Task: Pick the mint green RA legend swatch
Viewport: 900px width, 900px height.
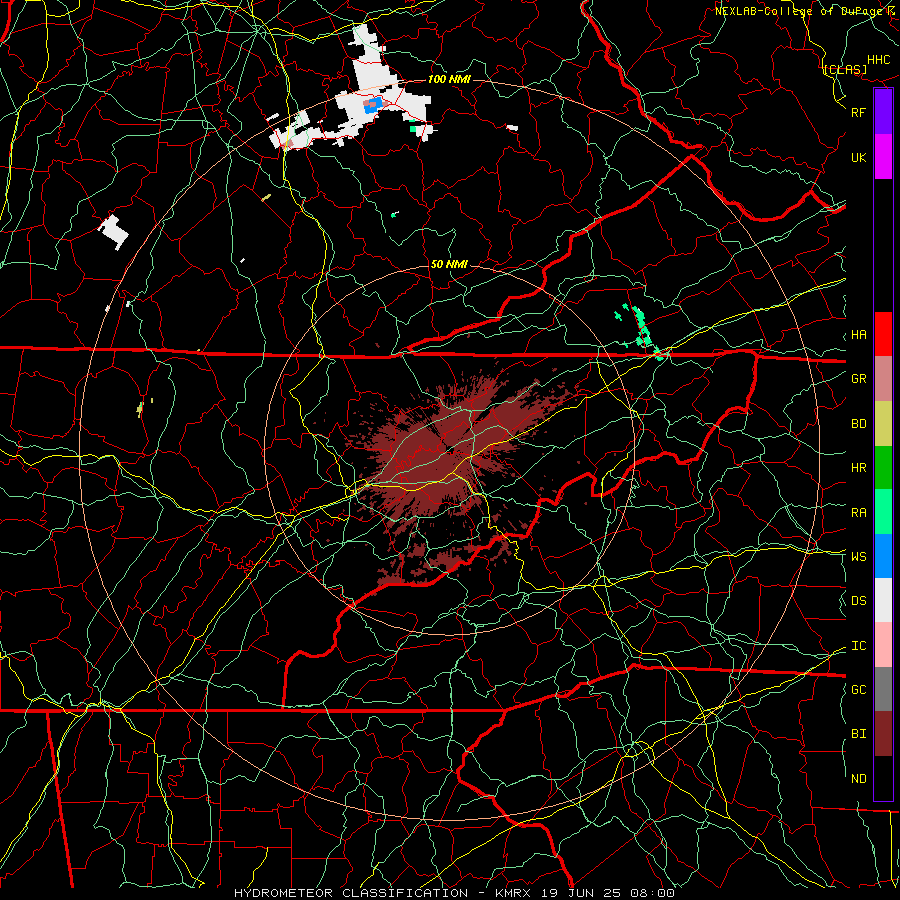Action: point(883,512)
